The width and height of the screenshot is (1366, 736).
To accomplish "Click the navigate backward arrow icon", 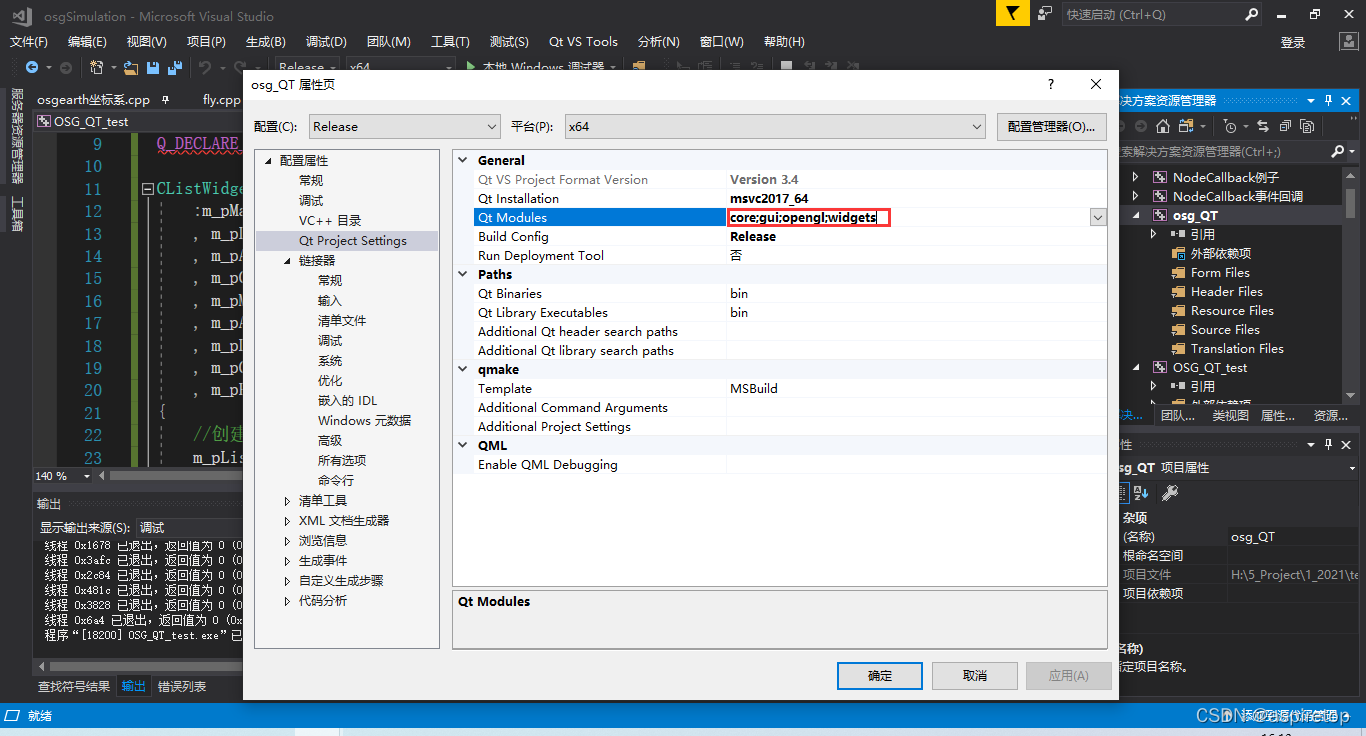I will point(32,67).
